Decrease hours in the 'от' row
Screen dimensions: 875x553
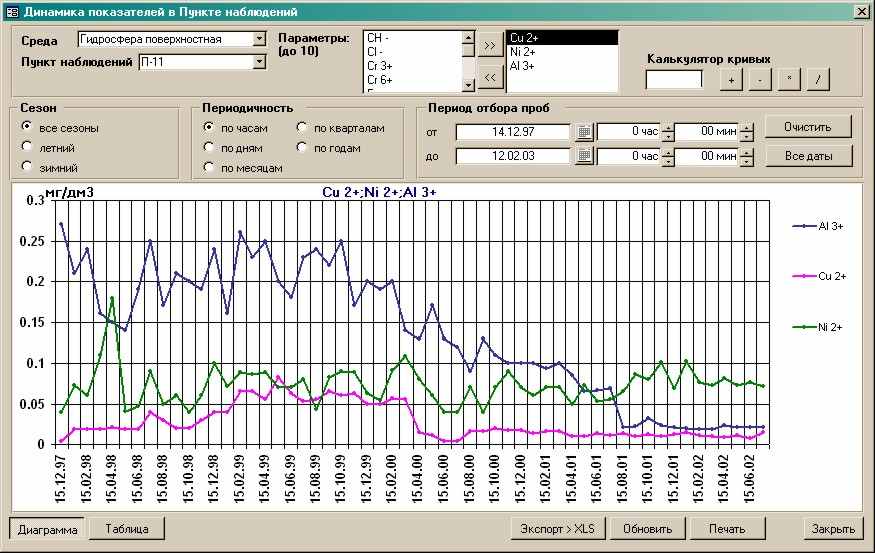tap(668, 137)
